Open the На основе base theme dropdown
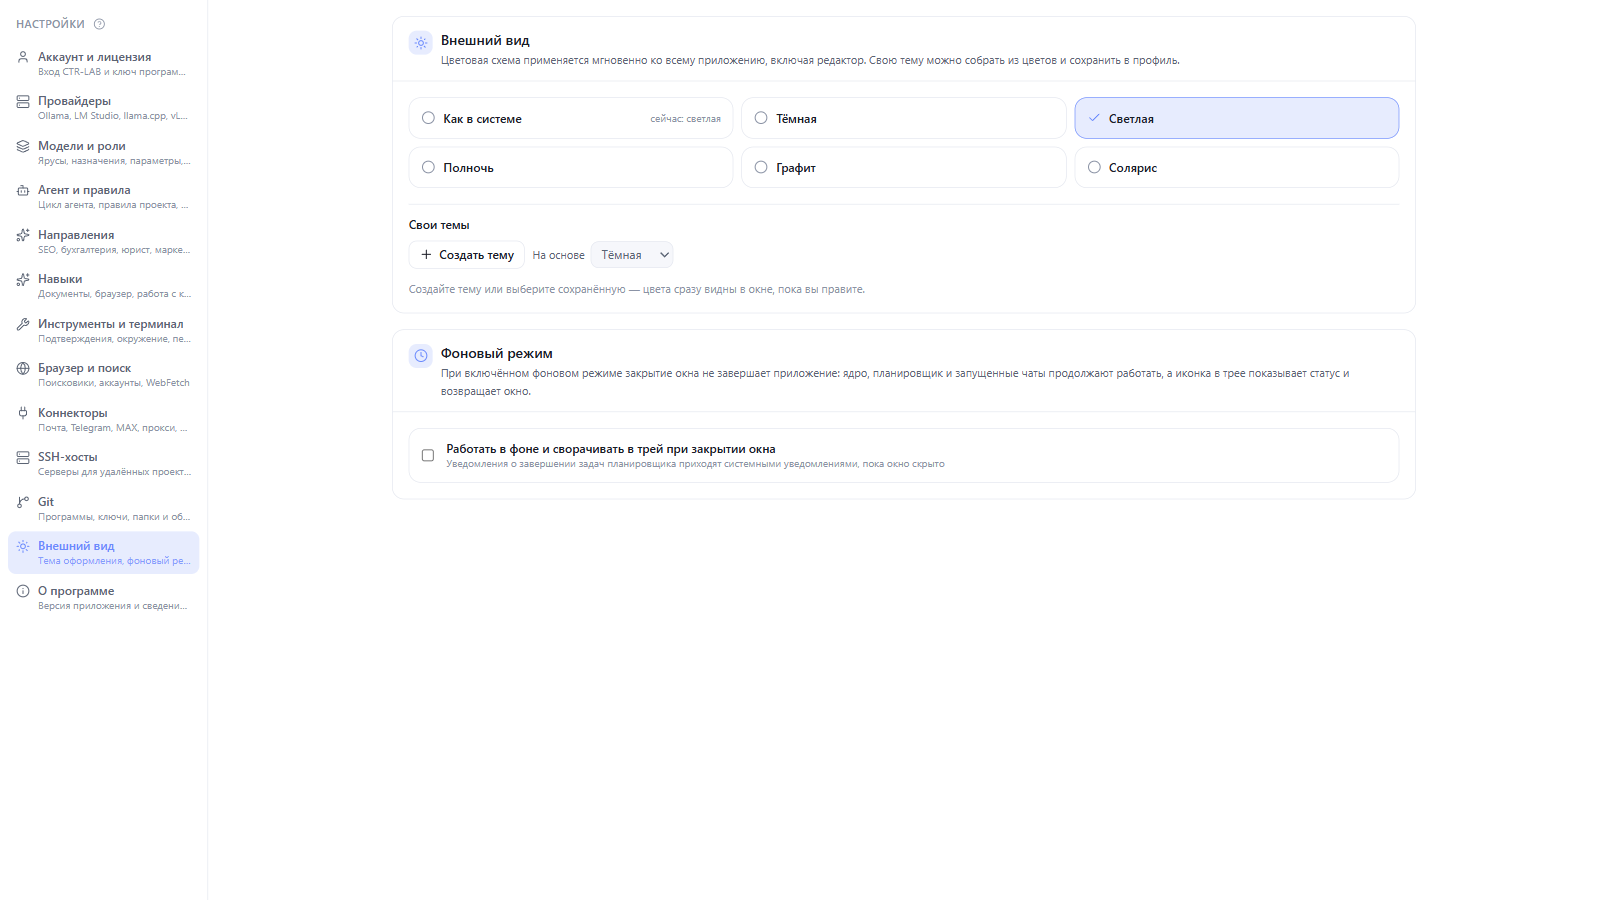Screen dimensions: 1600x900 pos(632,255)
